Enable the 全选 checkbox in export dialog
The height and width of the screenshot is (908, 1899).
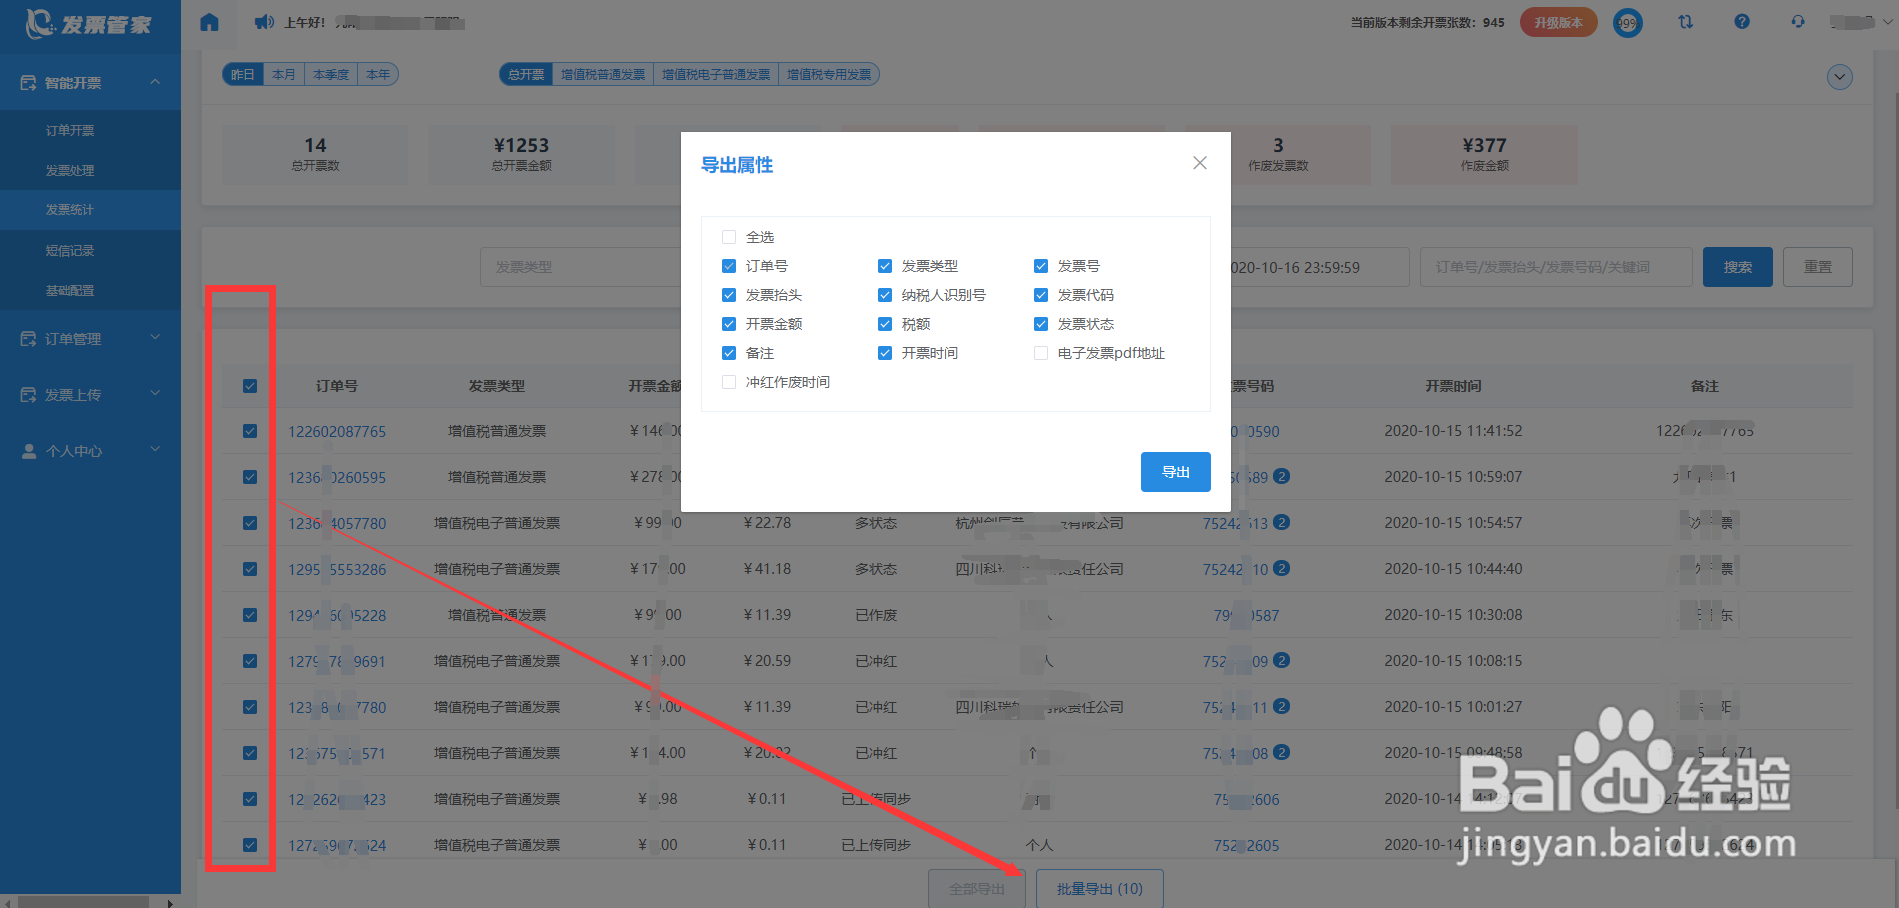point(728,236)
